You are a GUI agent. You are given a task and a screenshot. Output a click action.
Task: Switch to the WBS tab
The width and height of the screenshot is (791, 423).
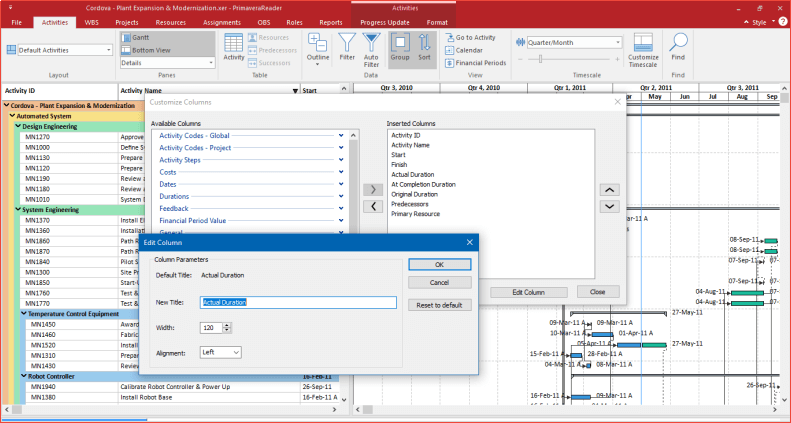coord(91,22)
